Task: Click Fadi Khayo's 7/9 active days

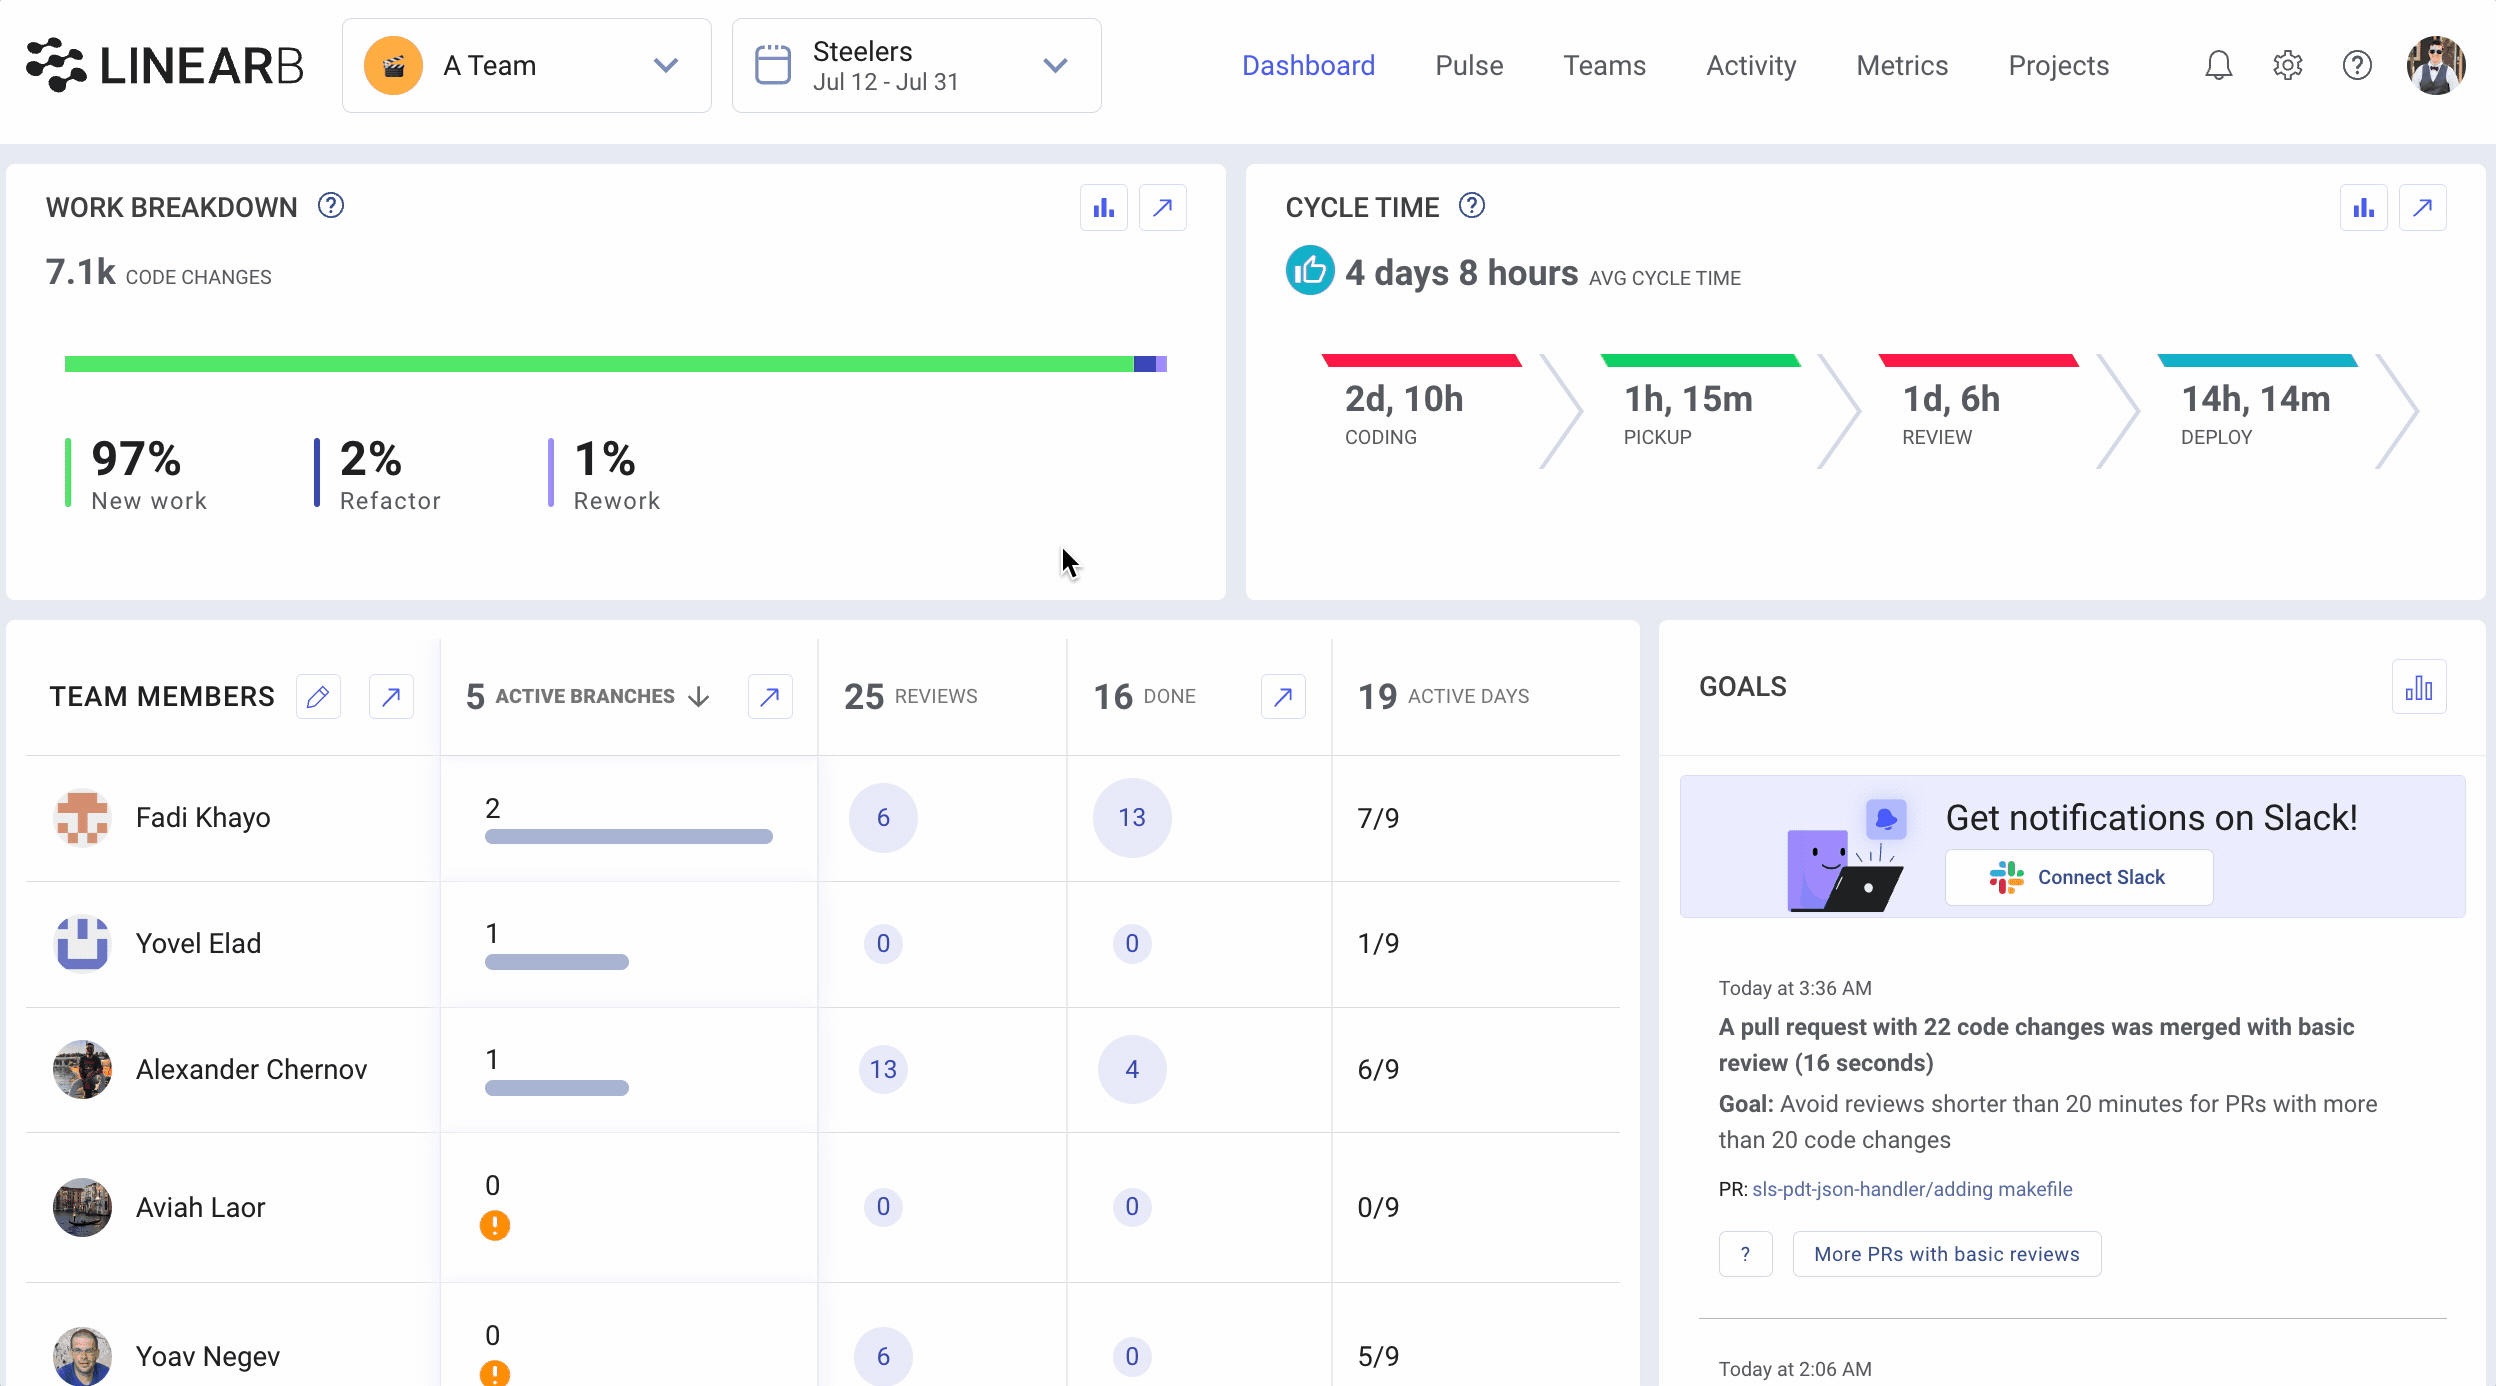Action: pyautogui.click(x=1378, y=818)
